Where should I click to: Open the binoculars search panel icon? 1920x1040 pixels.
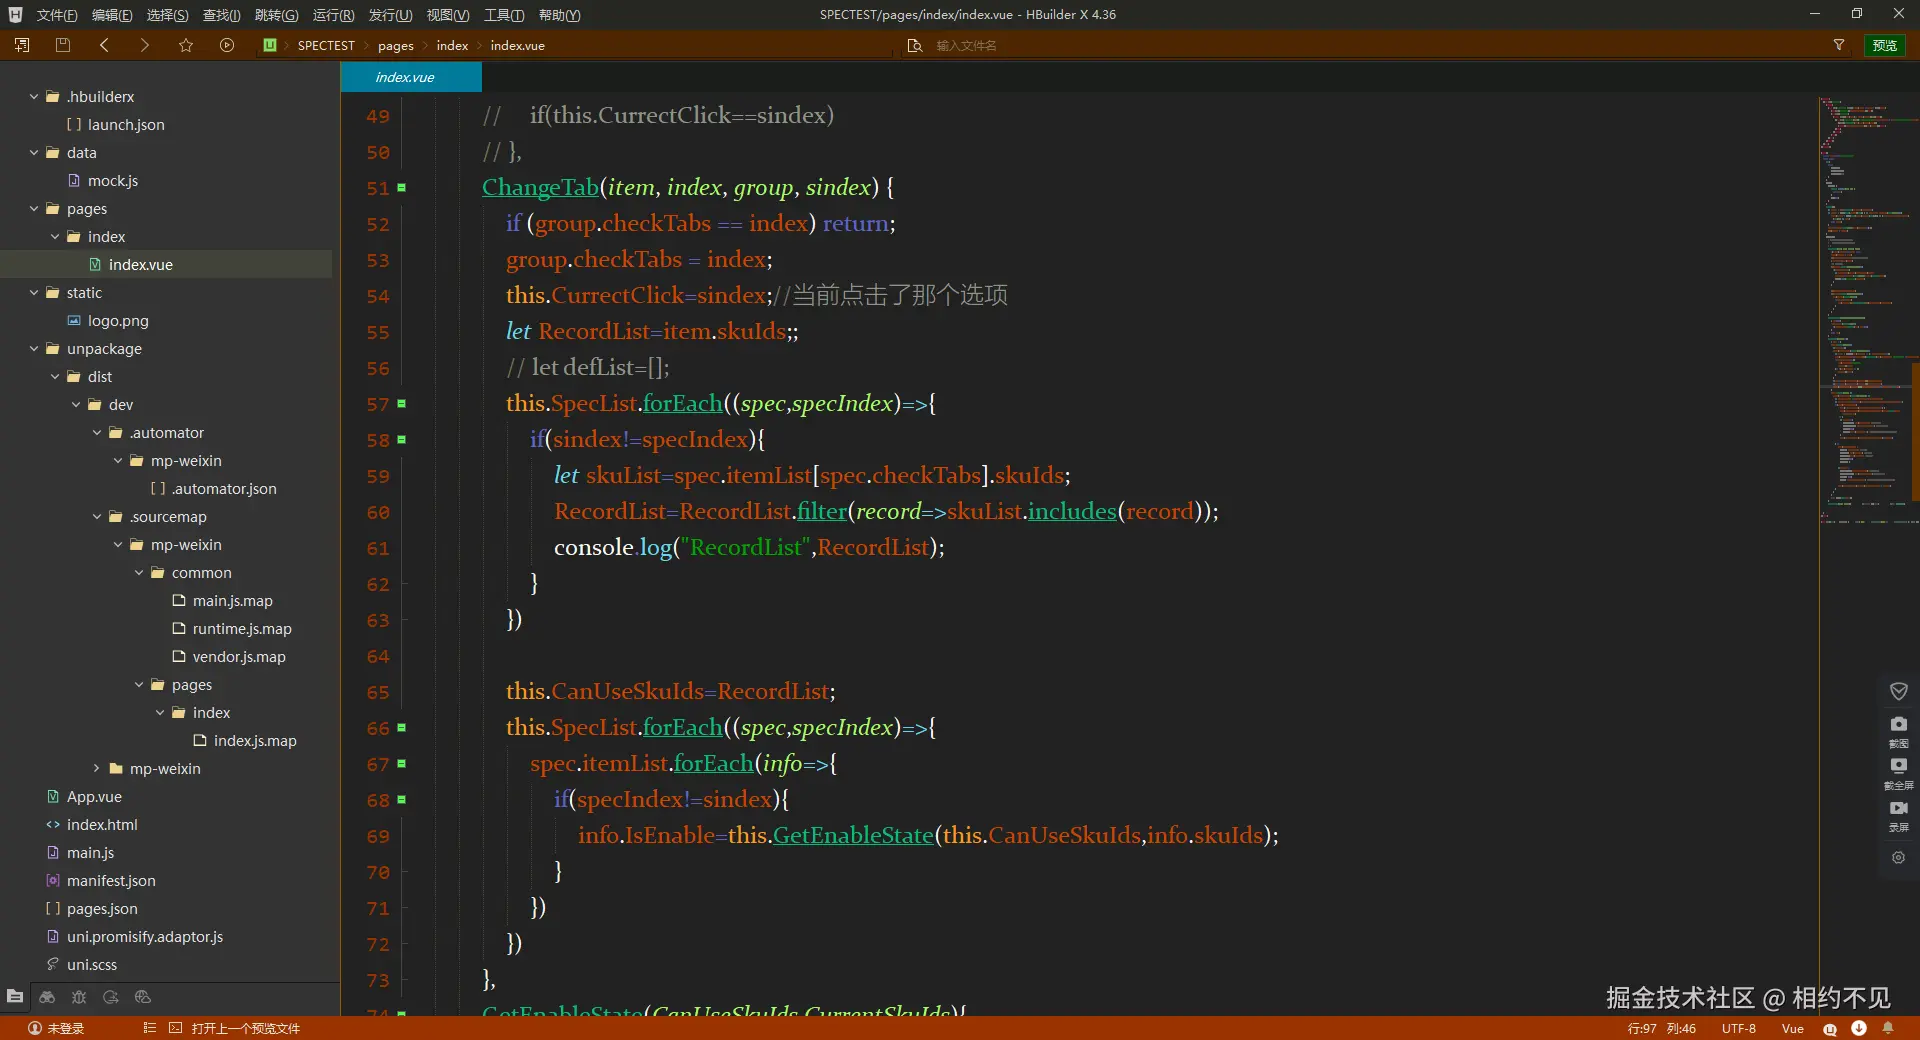pos(47,996)
